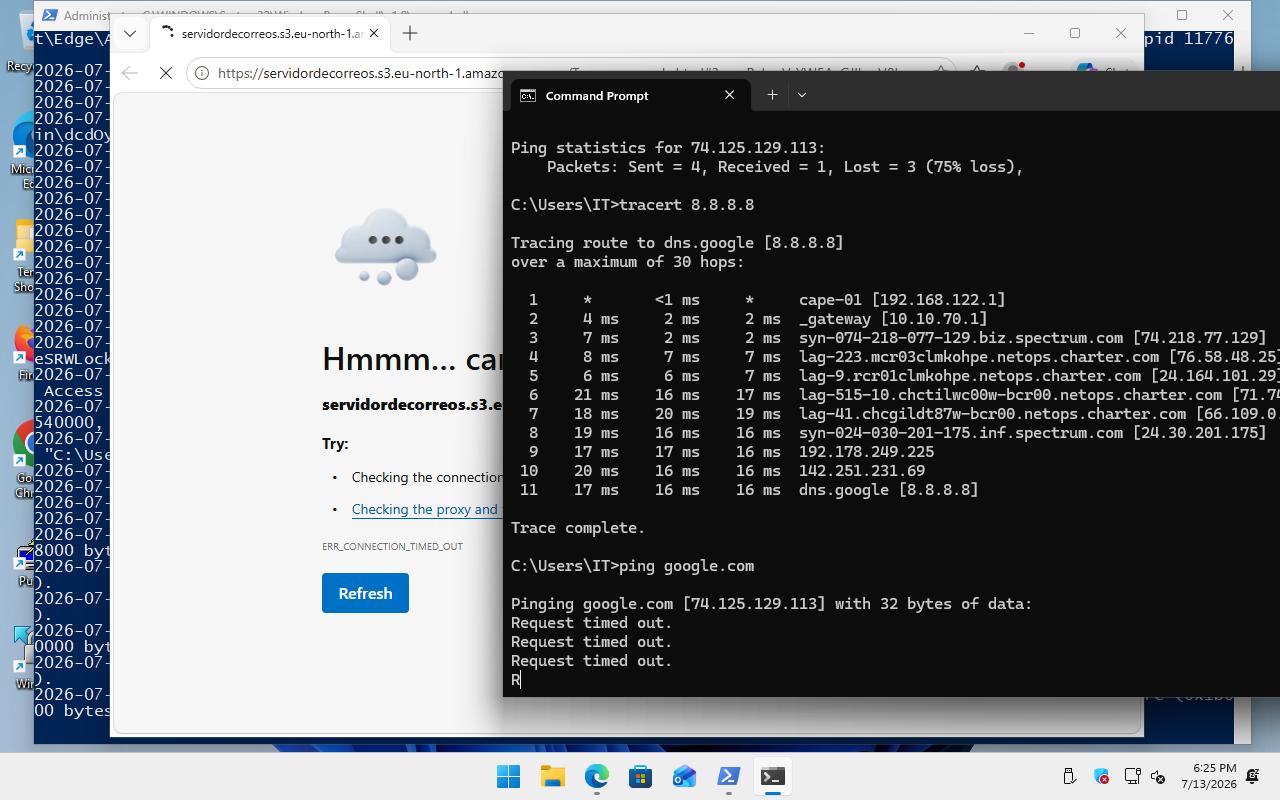This screenshot has width=1280, height=800.
Task: View site information icon in Edge address bar
Action: pyautogui.click(x=202, y=73)
